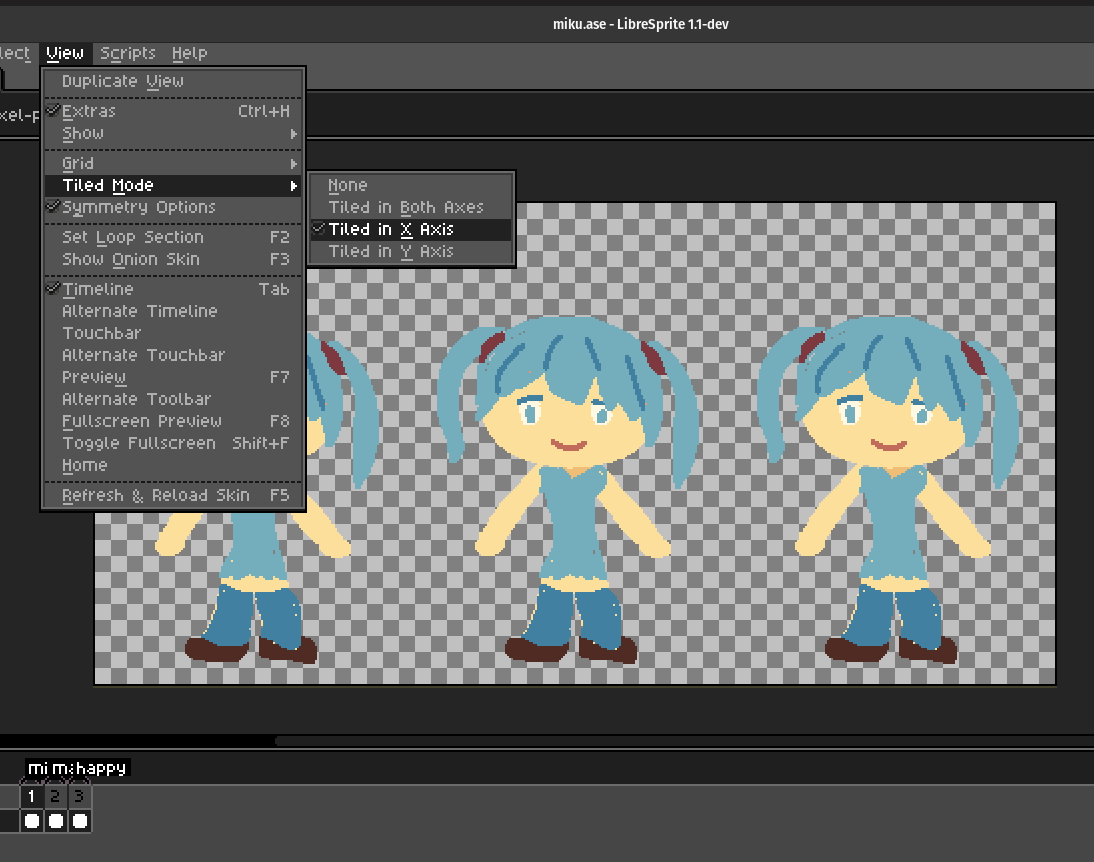The width and height of the screenshot is (1094, 862).
Task: Select Tiled in Y Axis
Action: 411,251
